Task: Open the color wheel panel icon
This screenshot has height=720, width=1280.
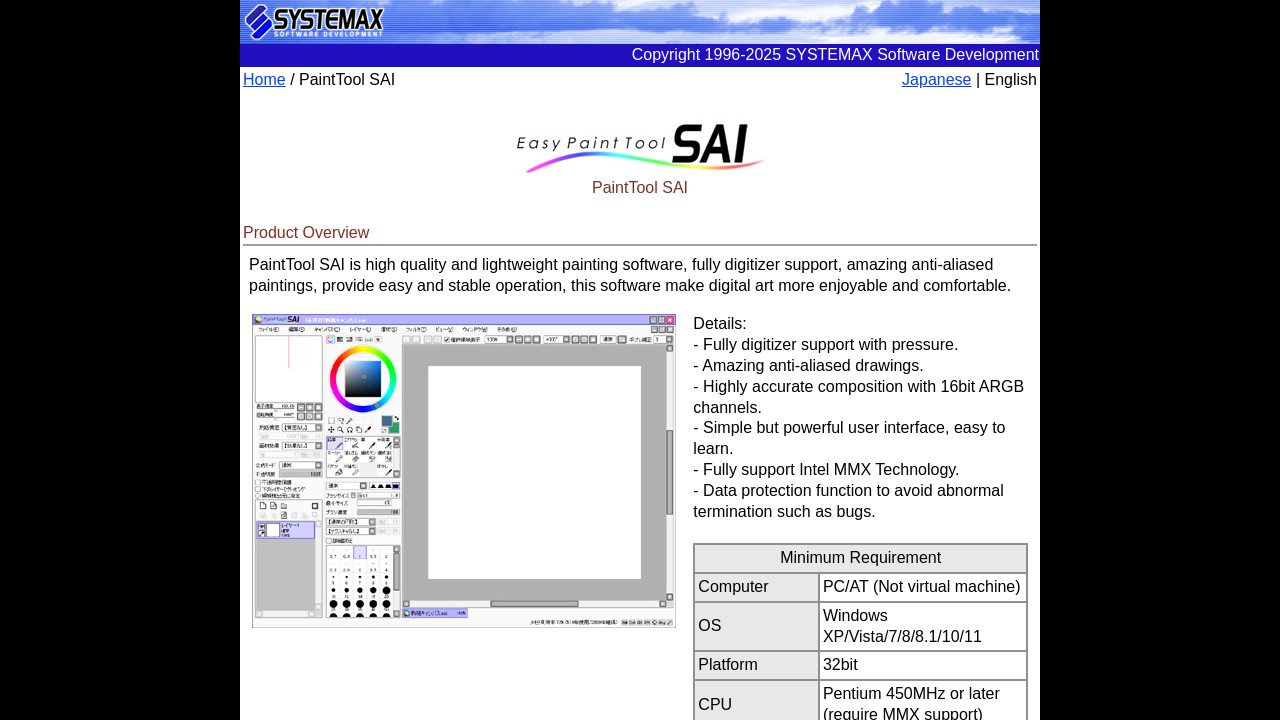Action: (331, 340)
